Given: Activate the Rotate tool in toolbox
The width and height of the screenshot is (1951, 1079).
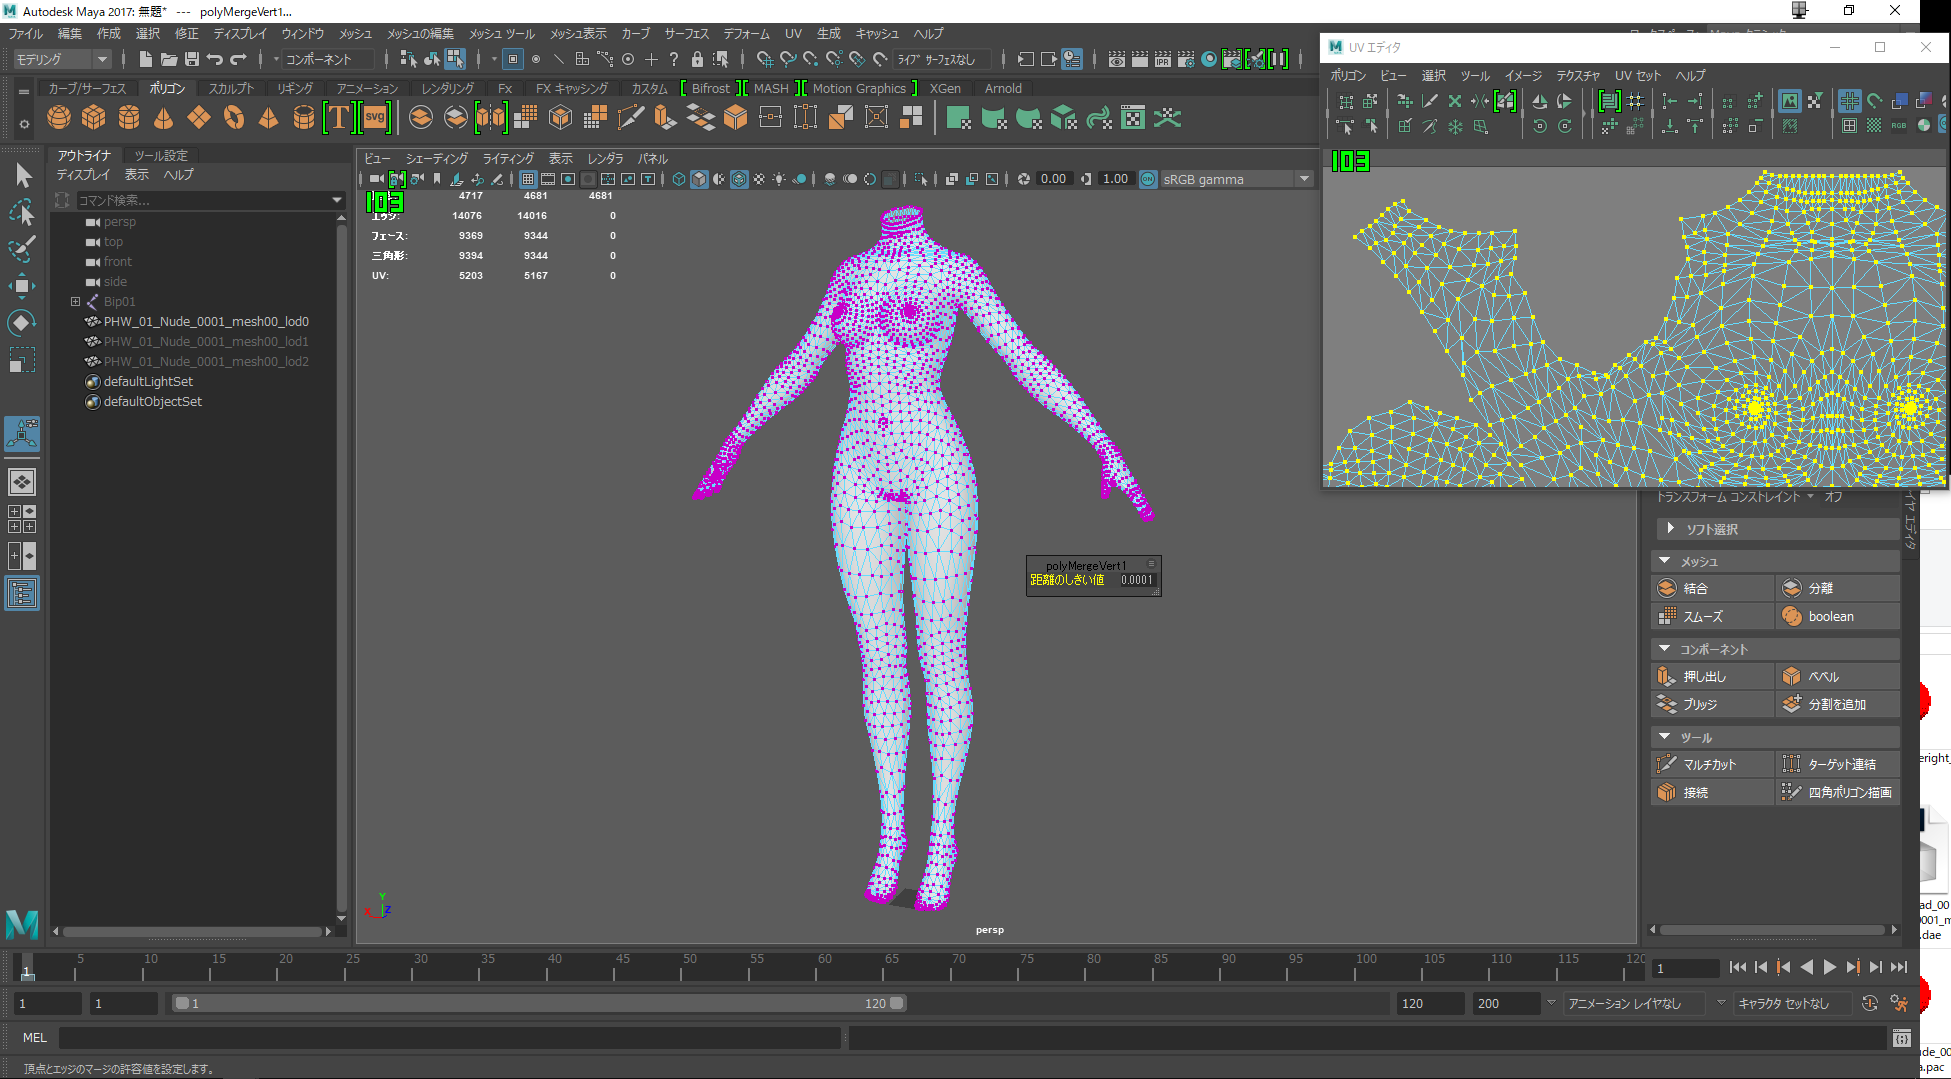Looking at the screenshot, I should 22,323.
